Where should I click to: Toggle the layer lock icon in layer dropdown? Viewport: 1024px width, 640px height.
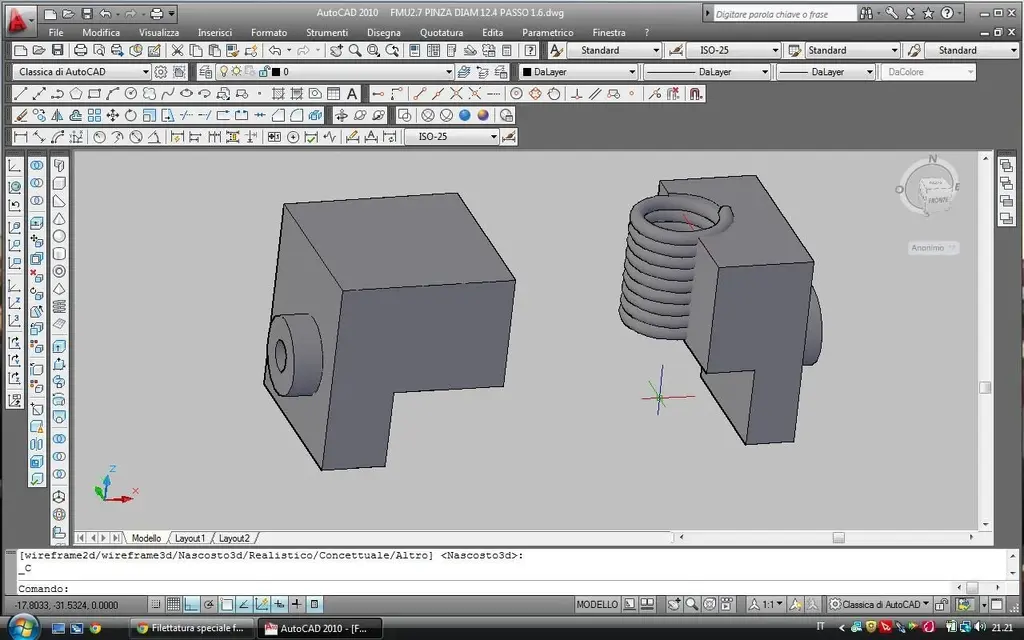[x=264, y=72]
